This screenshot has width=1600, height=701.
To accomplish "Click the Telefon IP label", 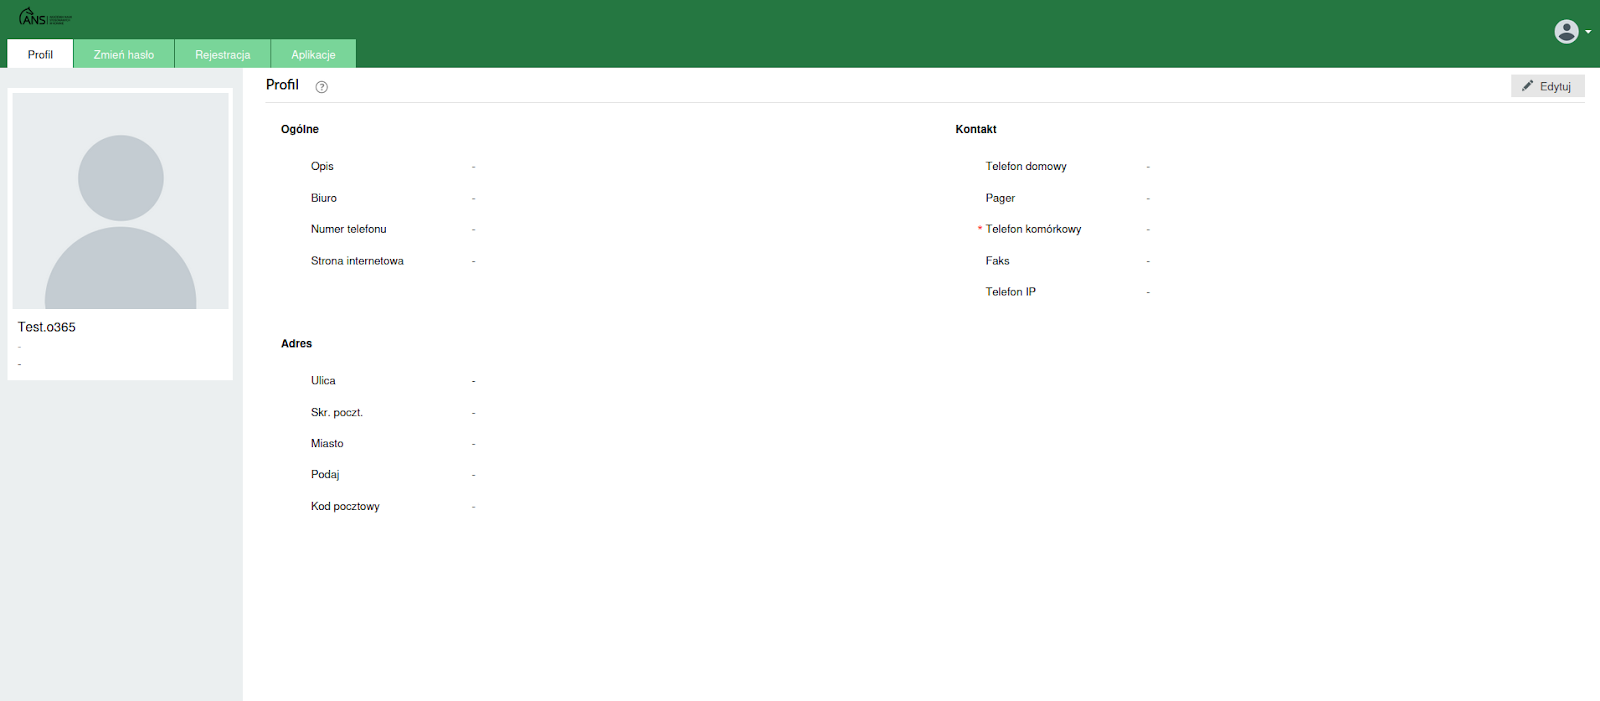I will [1010, 292].
